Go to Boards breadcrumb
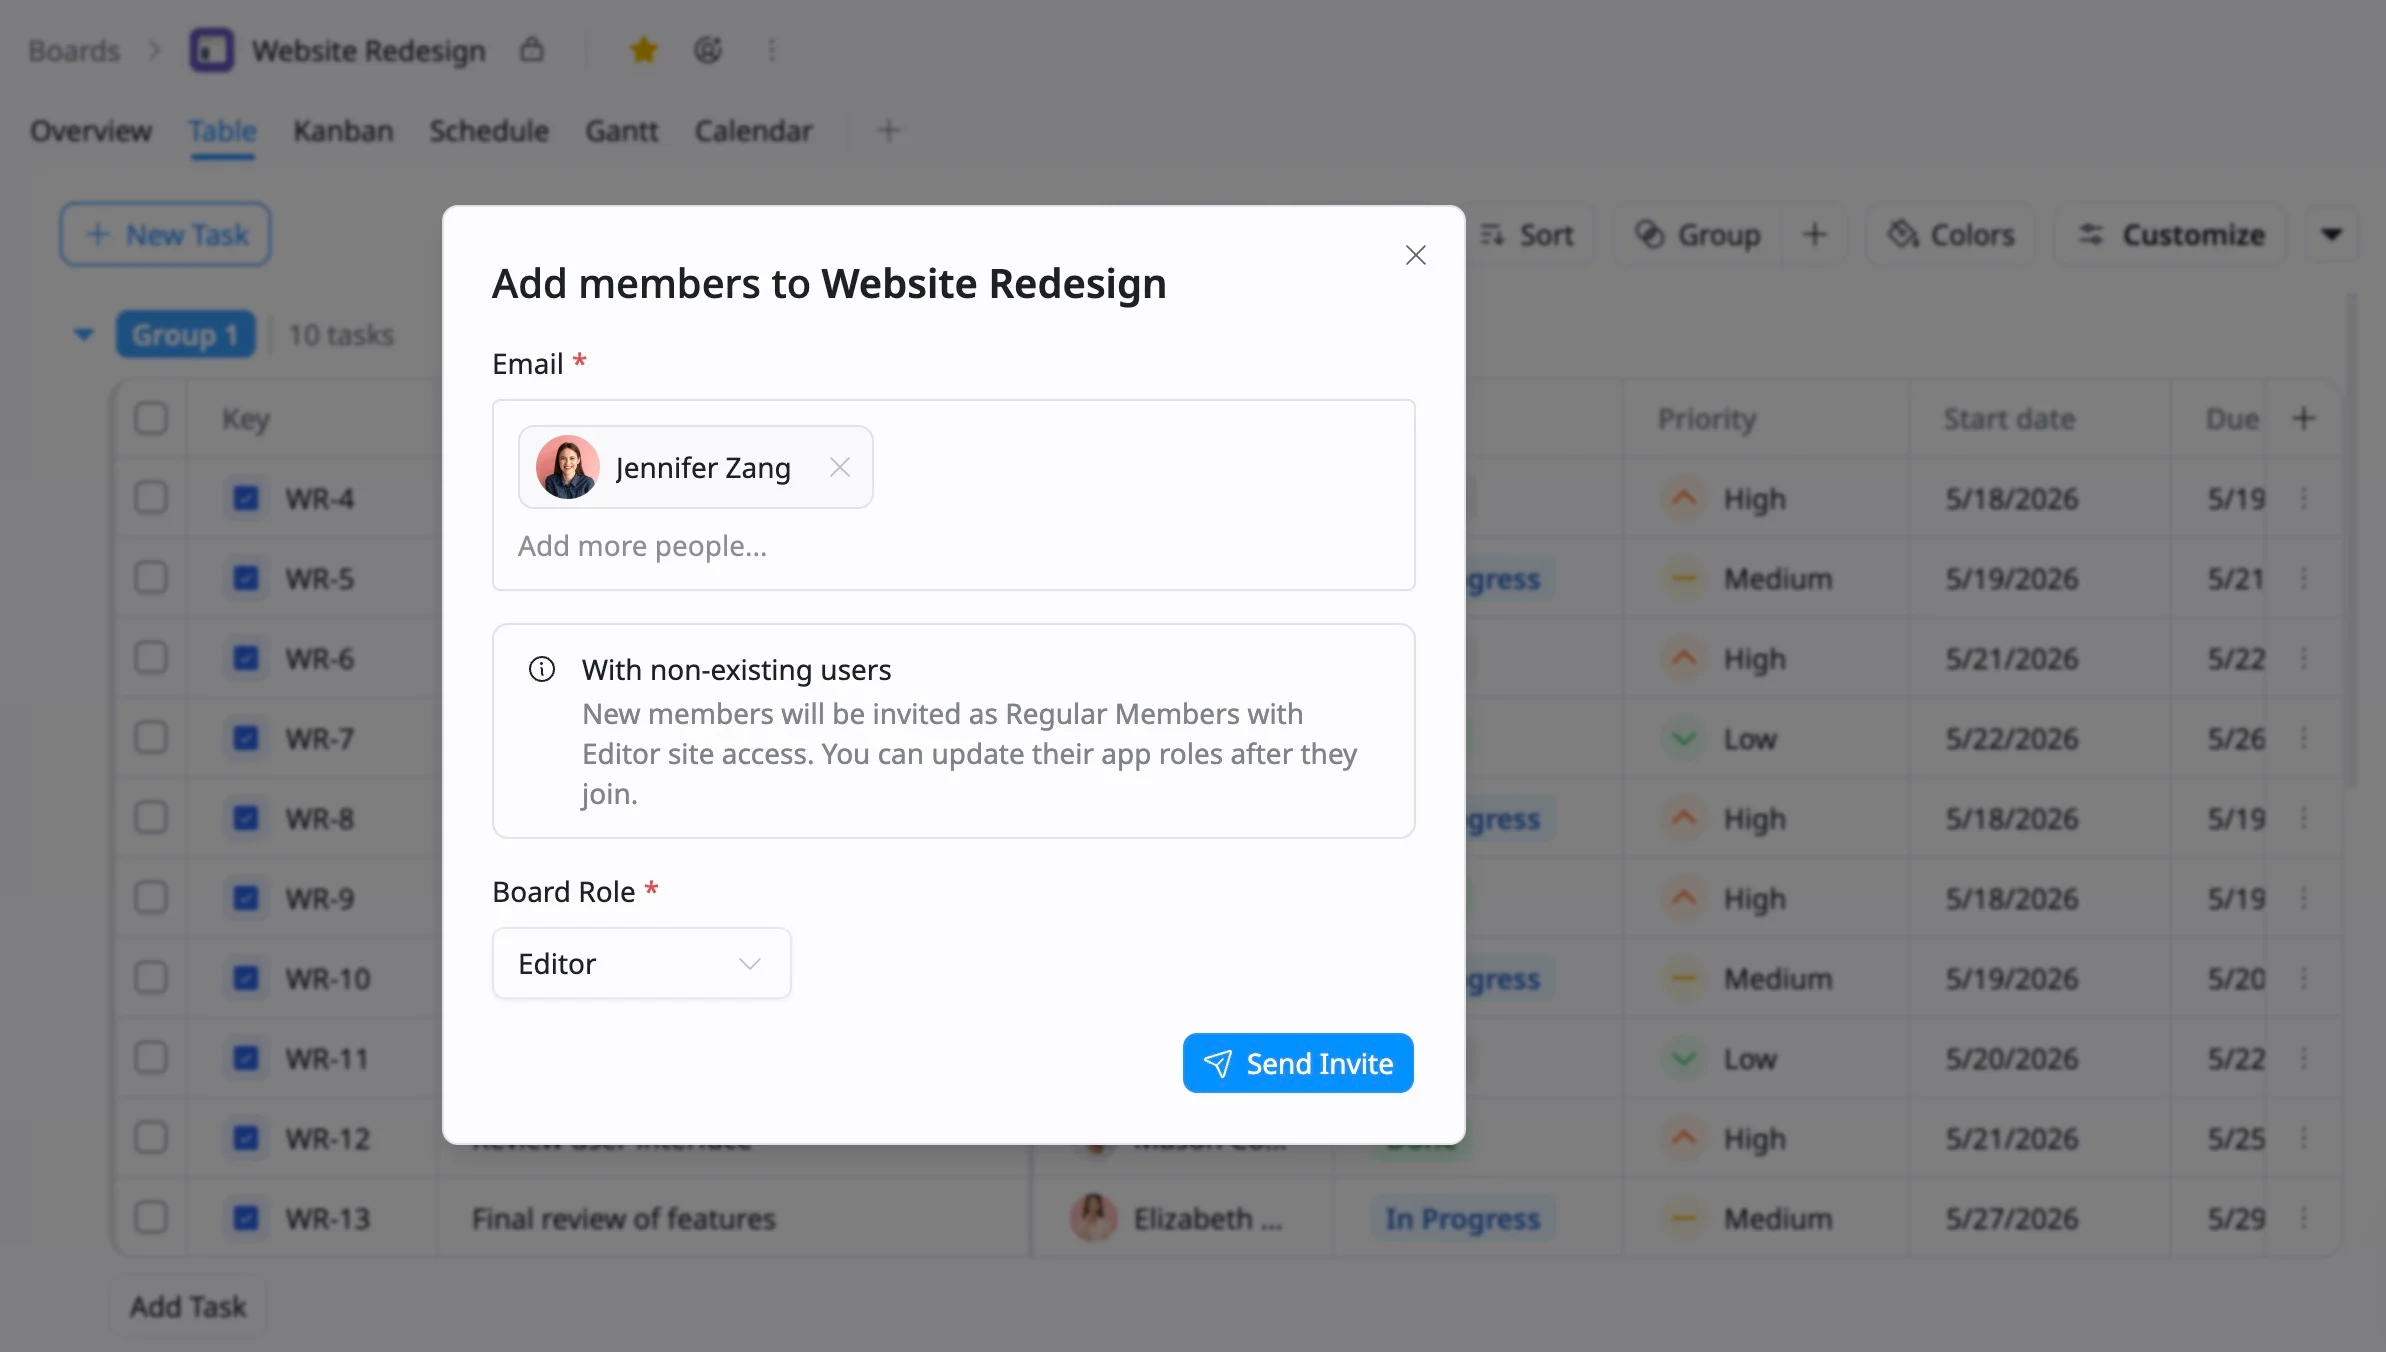The image size is (2386, 1352). pyautogui.click(x=74, y=50)
